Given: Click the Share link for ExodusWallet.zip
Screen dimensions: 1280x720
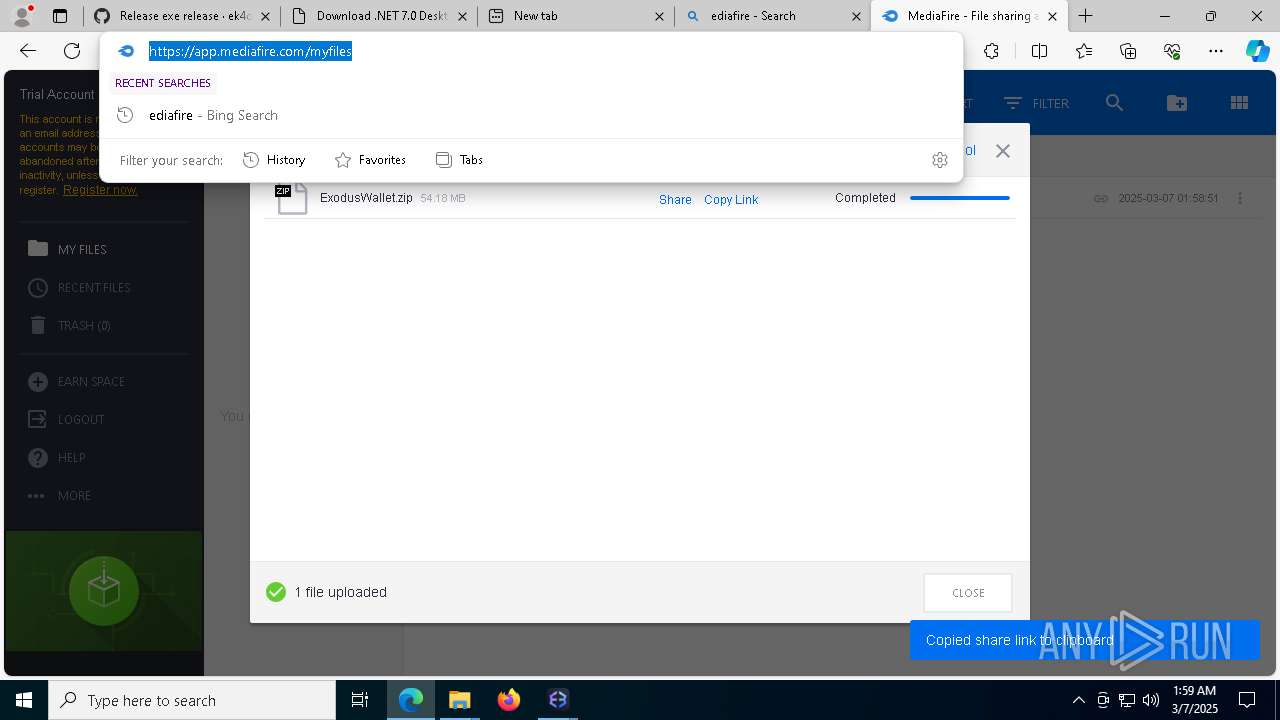Looking at the screenshot, I should 675,200.
